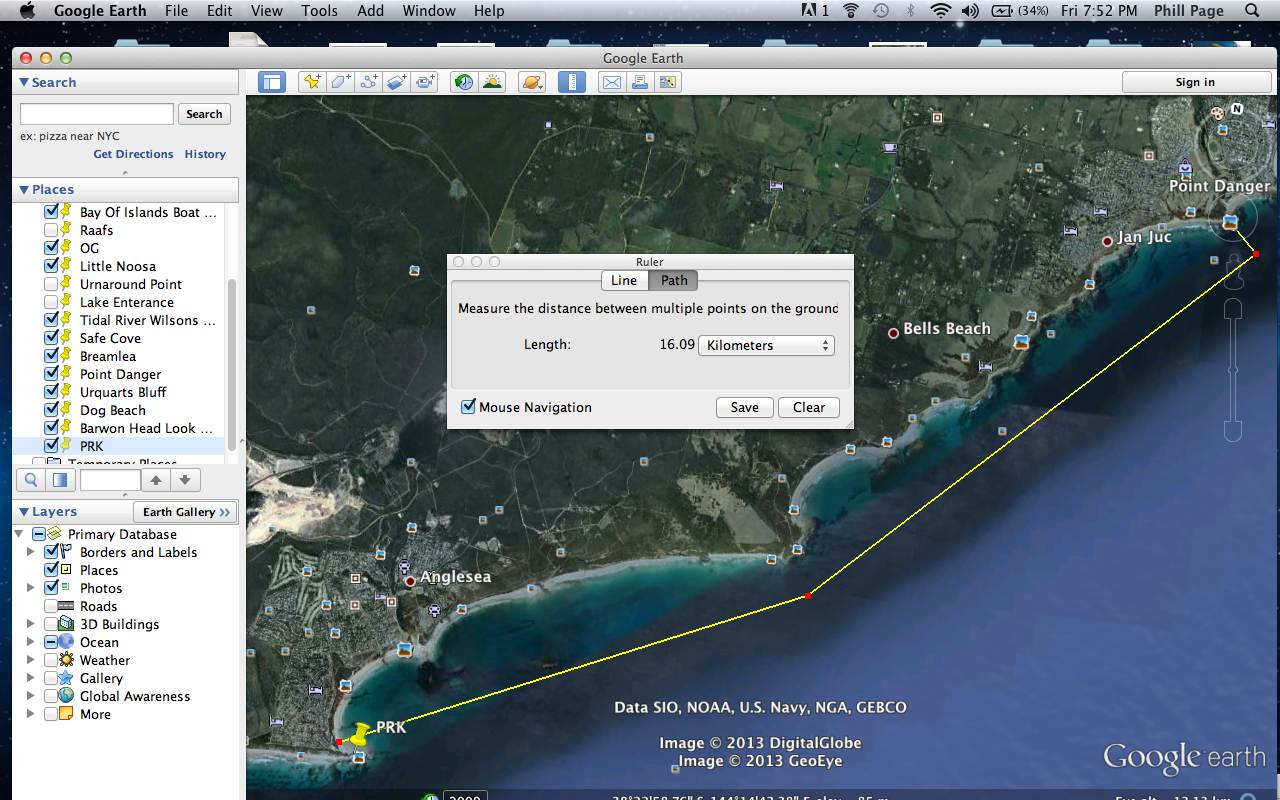Open the Record a Tour camera icon

pos(426,82)
